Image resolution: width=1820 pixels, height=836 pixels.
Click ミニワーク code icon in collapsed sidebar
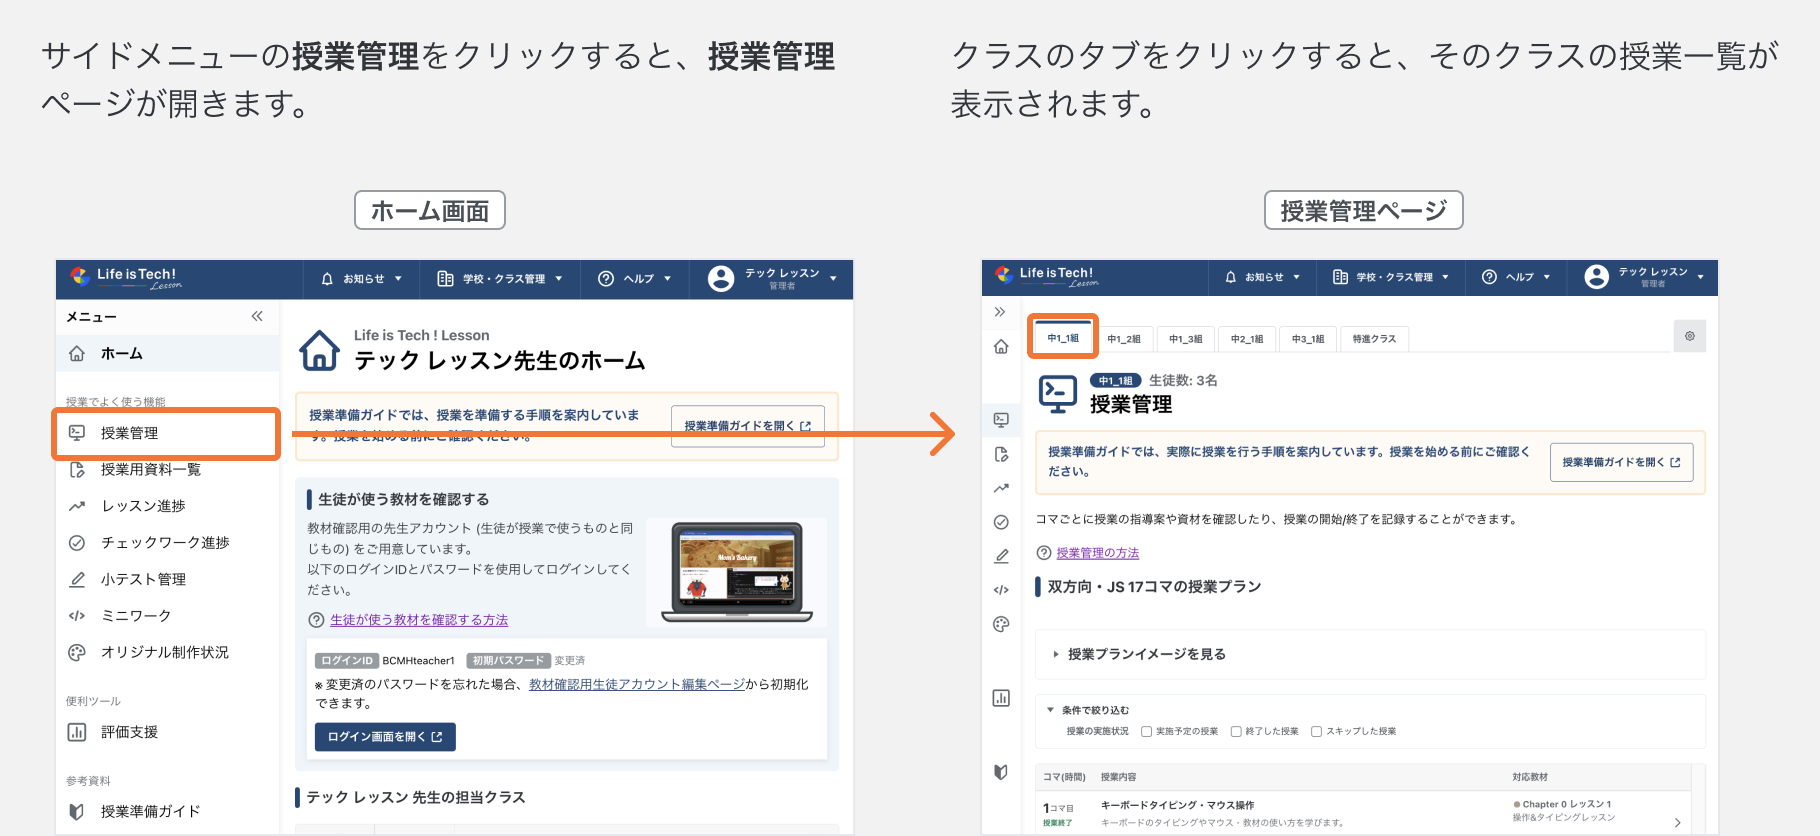click(1001, 590)
